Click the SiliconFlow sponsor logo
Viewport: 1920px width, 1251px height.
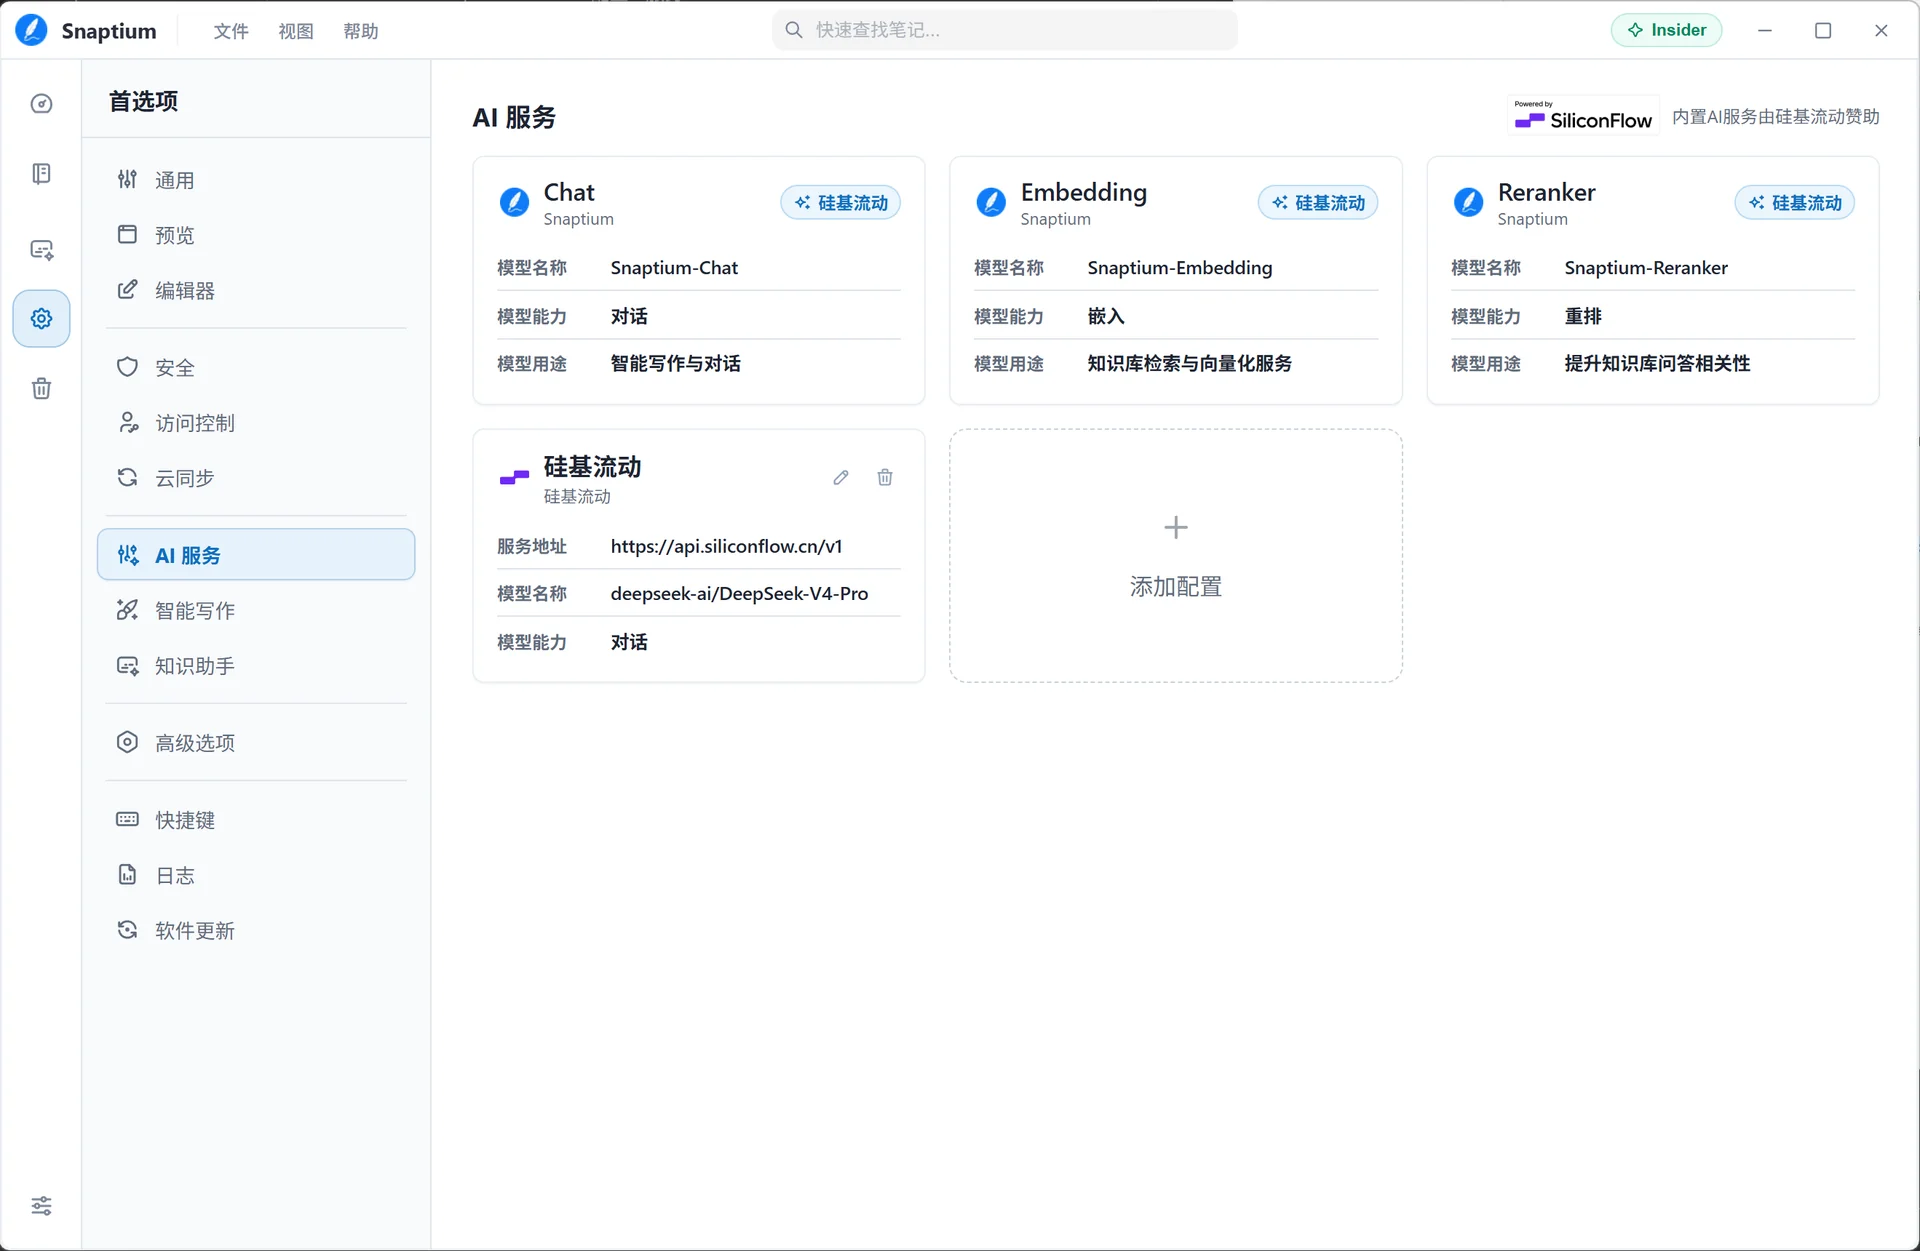pyautogui.click(x=1583, y=116)
